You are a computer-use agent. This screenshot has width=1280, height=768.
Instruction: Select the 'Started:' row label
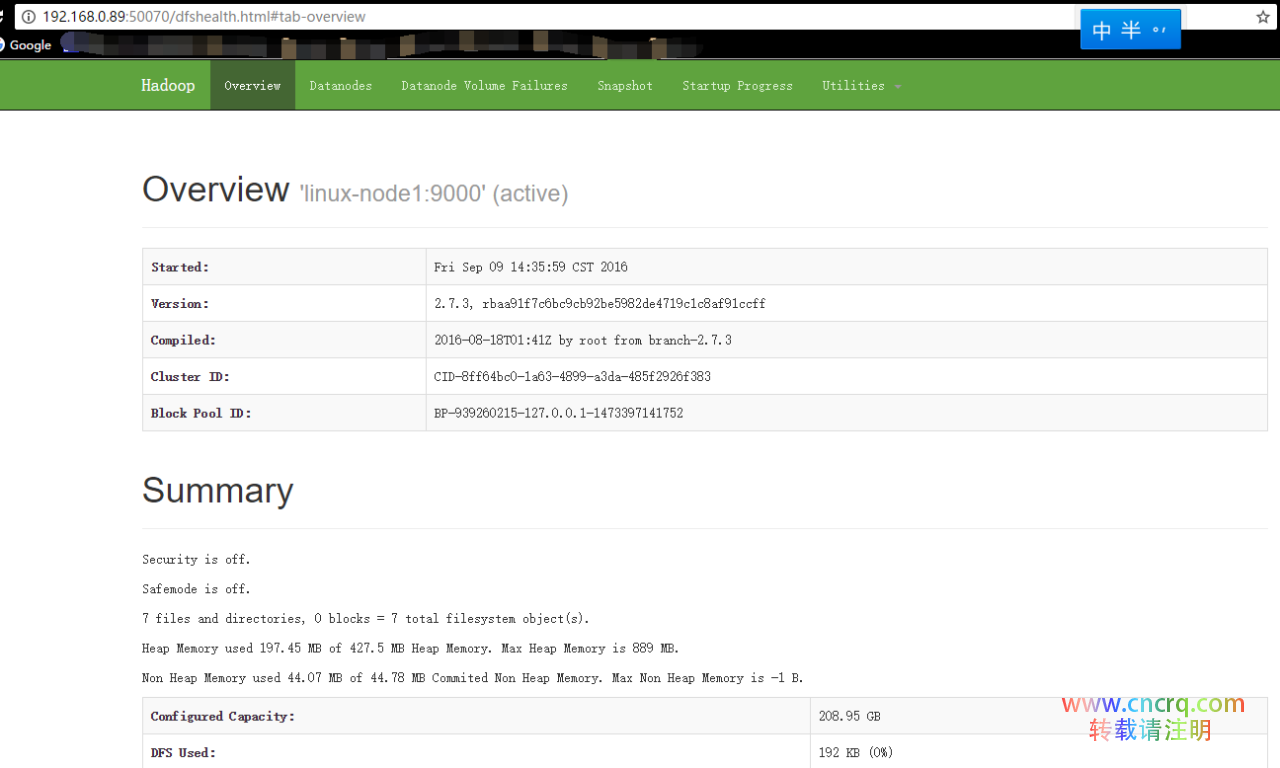(x=180, y=267)
